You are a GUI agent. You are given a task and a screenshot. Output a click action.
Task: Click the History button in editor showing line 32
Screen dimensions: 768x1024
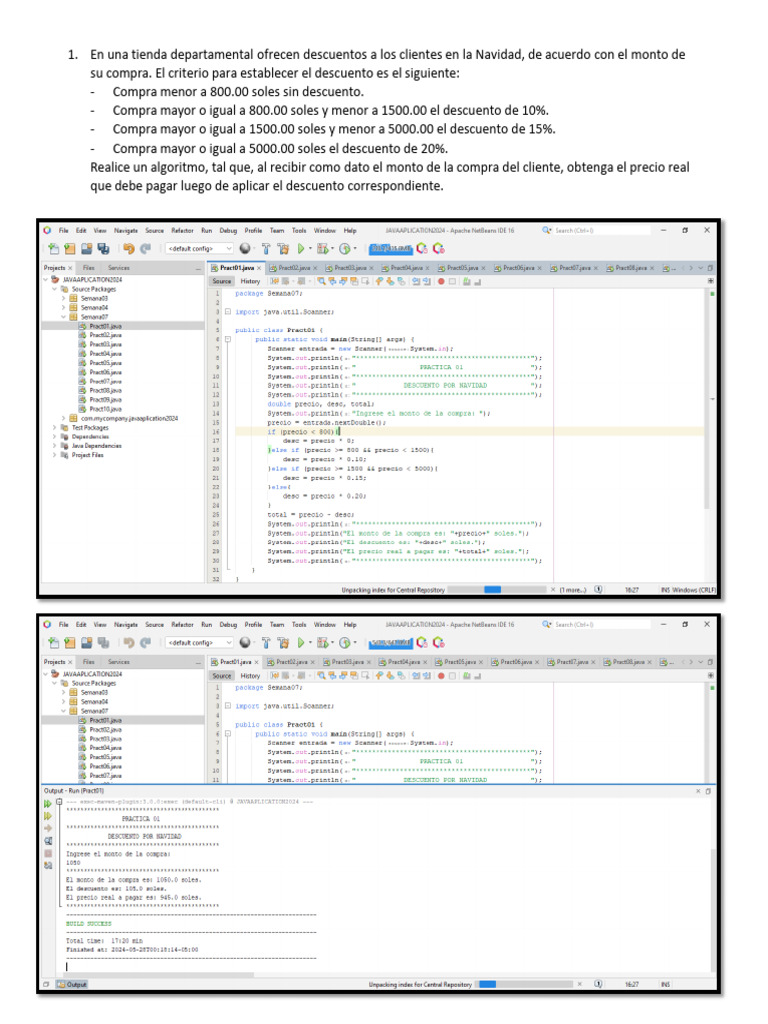(x=250, y=281)
